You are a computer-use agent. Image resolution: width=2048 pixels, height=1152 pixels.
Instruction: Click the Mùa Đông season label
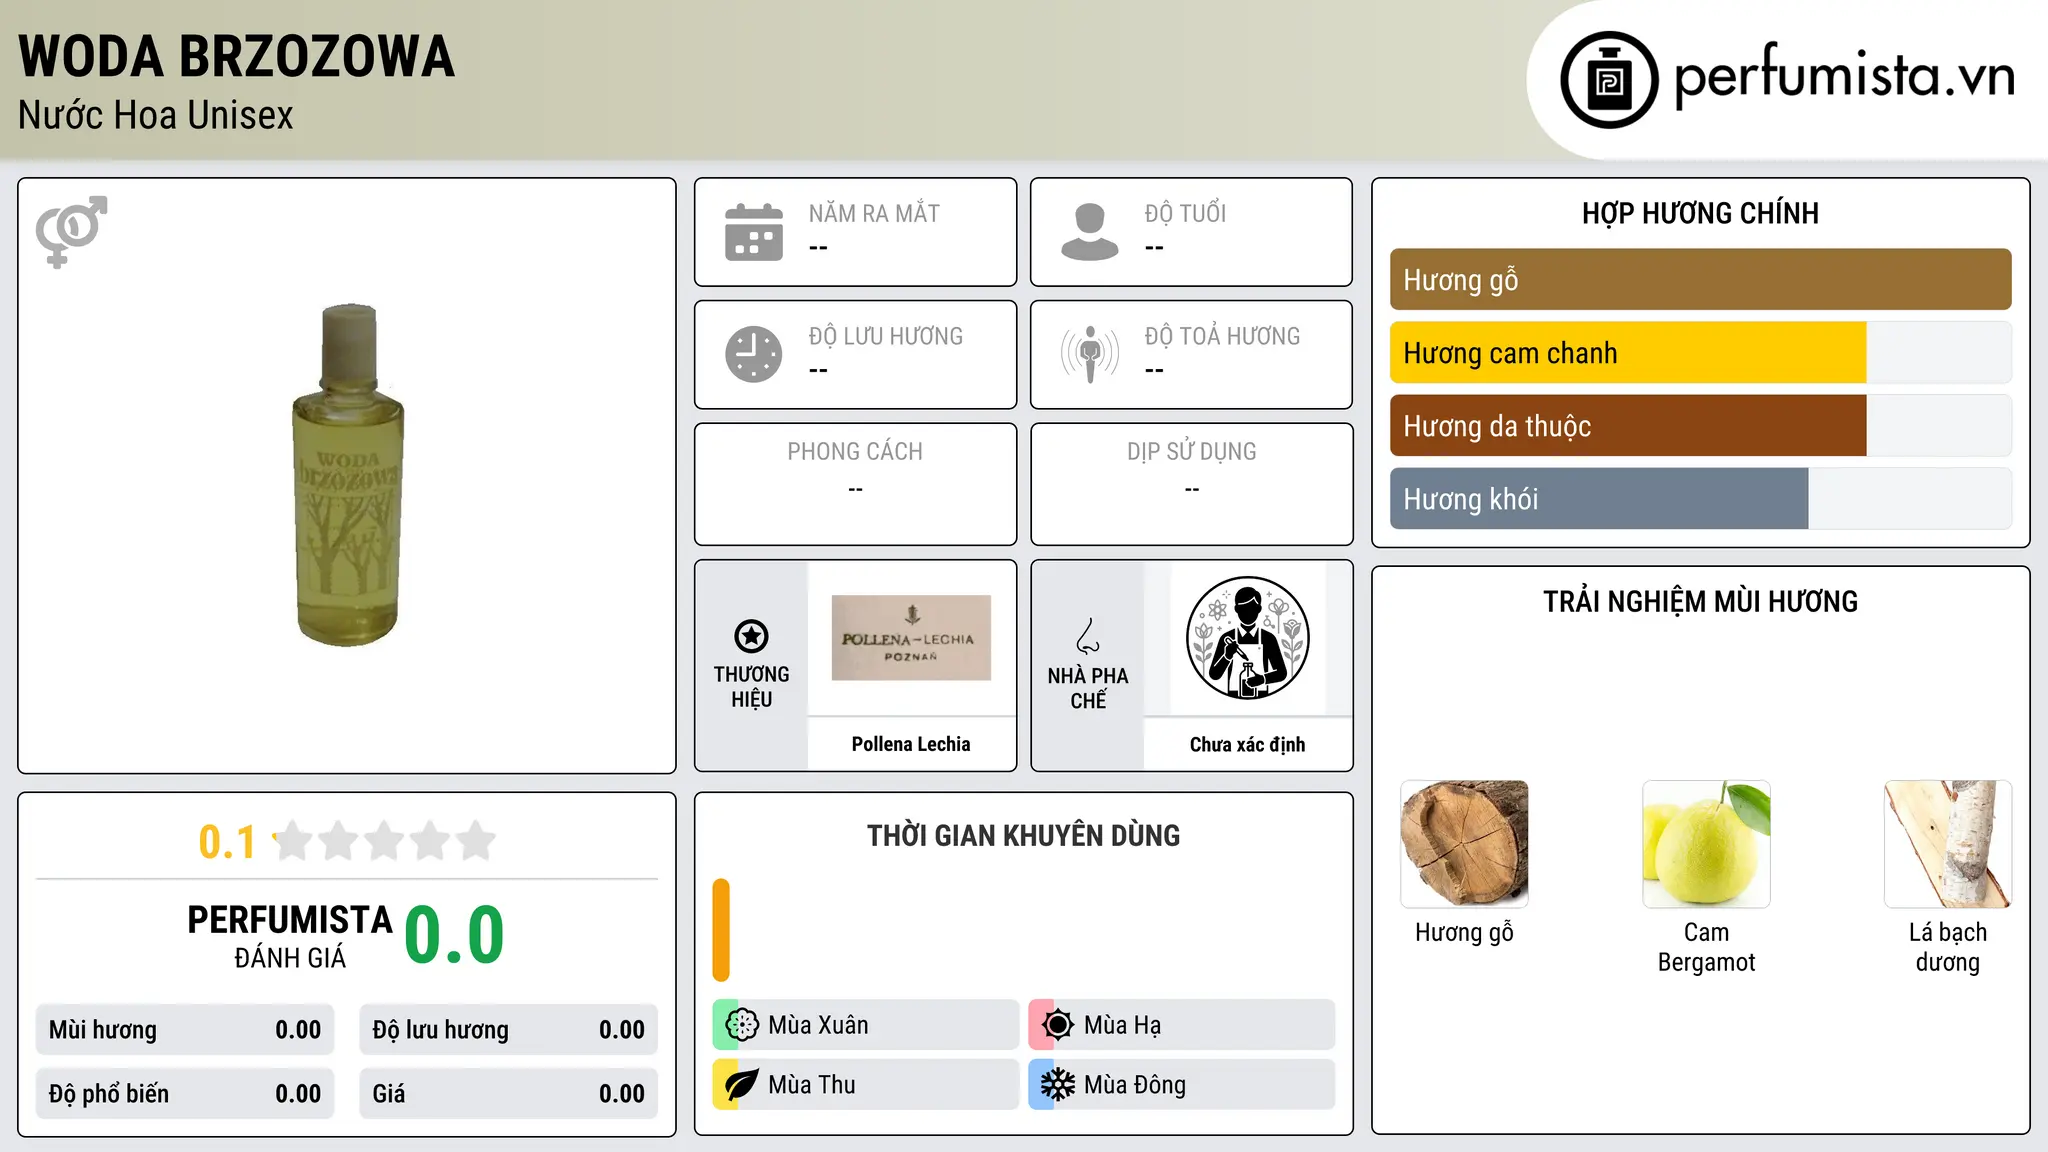pos(1135,1085)
